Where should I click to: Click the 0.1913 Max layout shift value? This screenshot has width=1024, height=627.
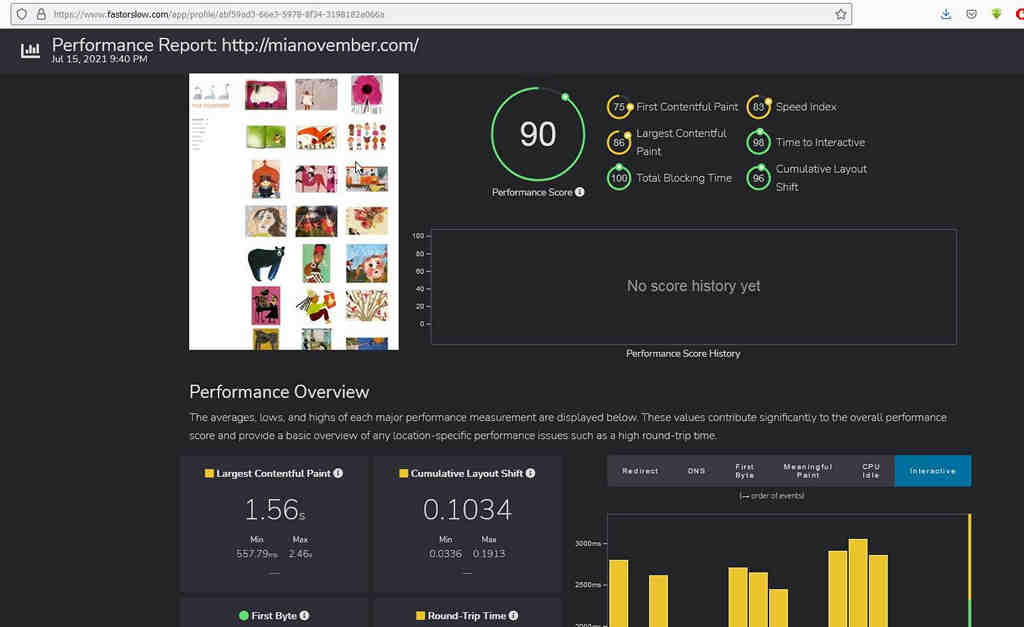[x=488, y=554]
